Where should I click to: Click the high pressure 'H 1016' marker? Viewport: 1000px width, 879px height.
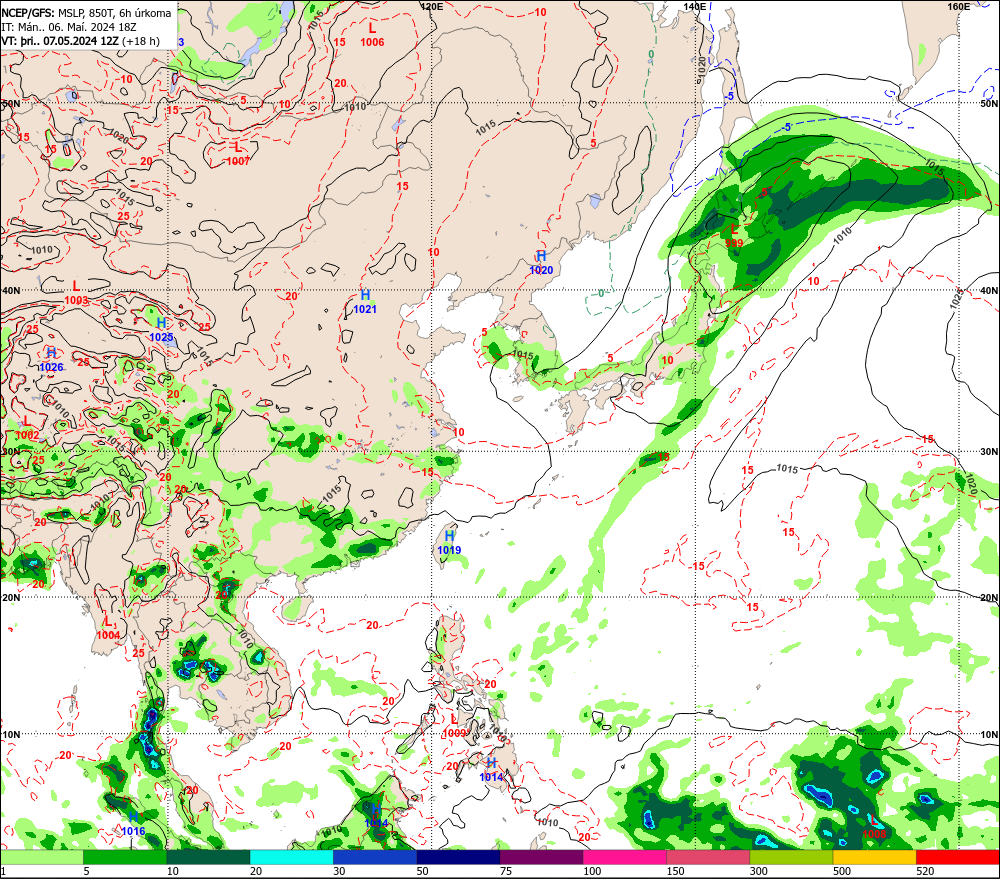click(133, 824)
